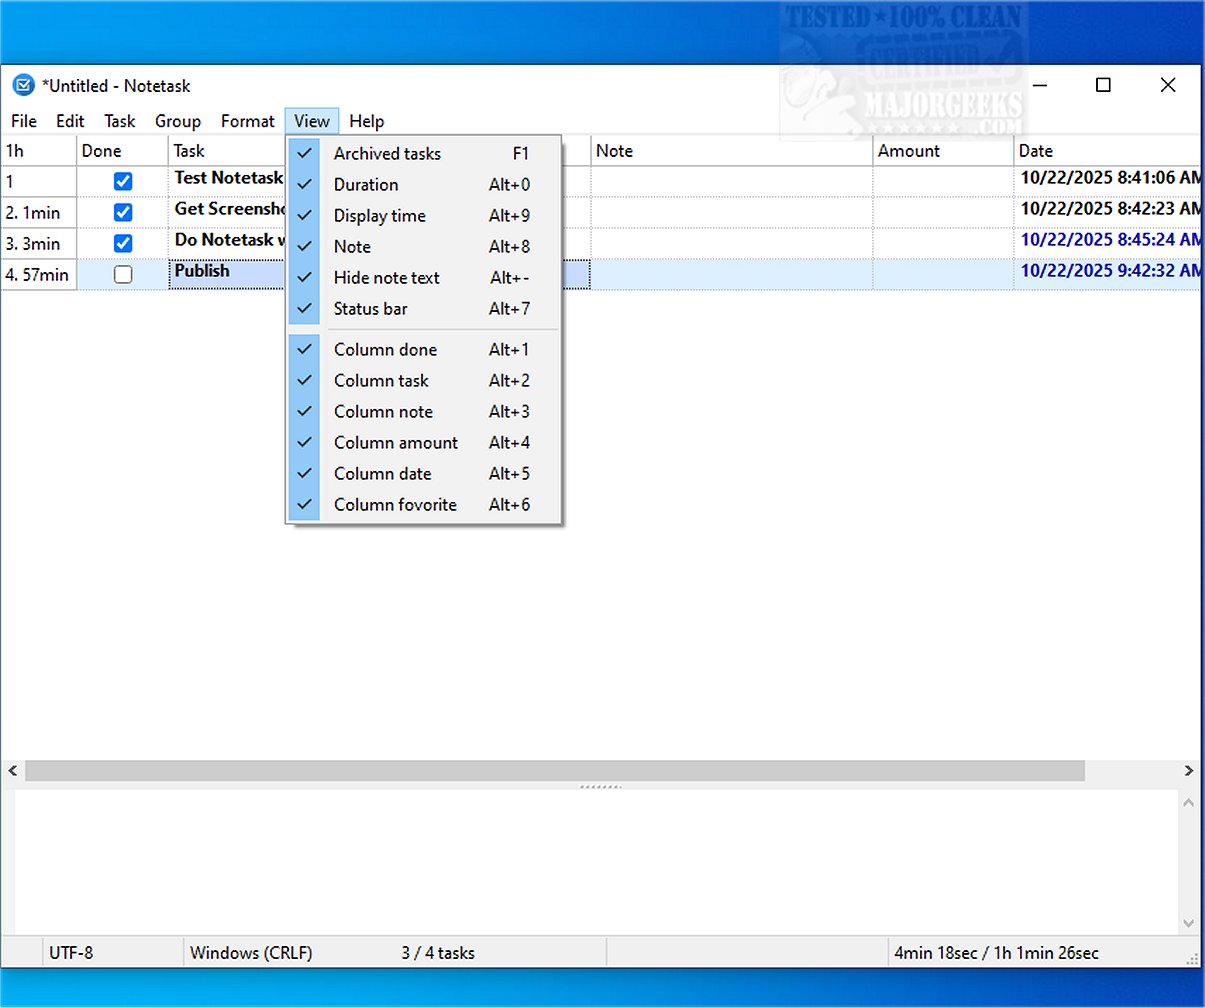
Task: Toggle Column date visibility
Action: 424,473
